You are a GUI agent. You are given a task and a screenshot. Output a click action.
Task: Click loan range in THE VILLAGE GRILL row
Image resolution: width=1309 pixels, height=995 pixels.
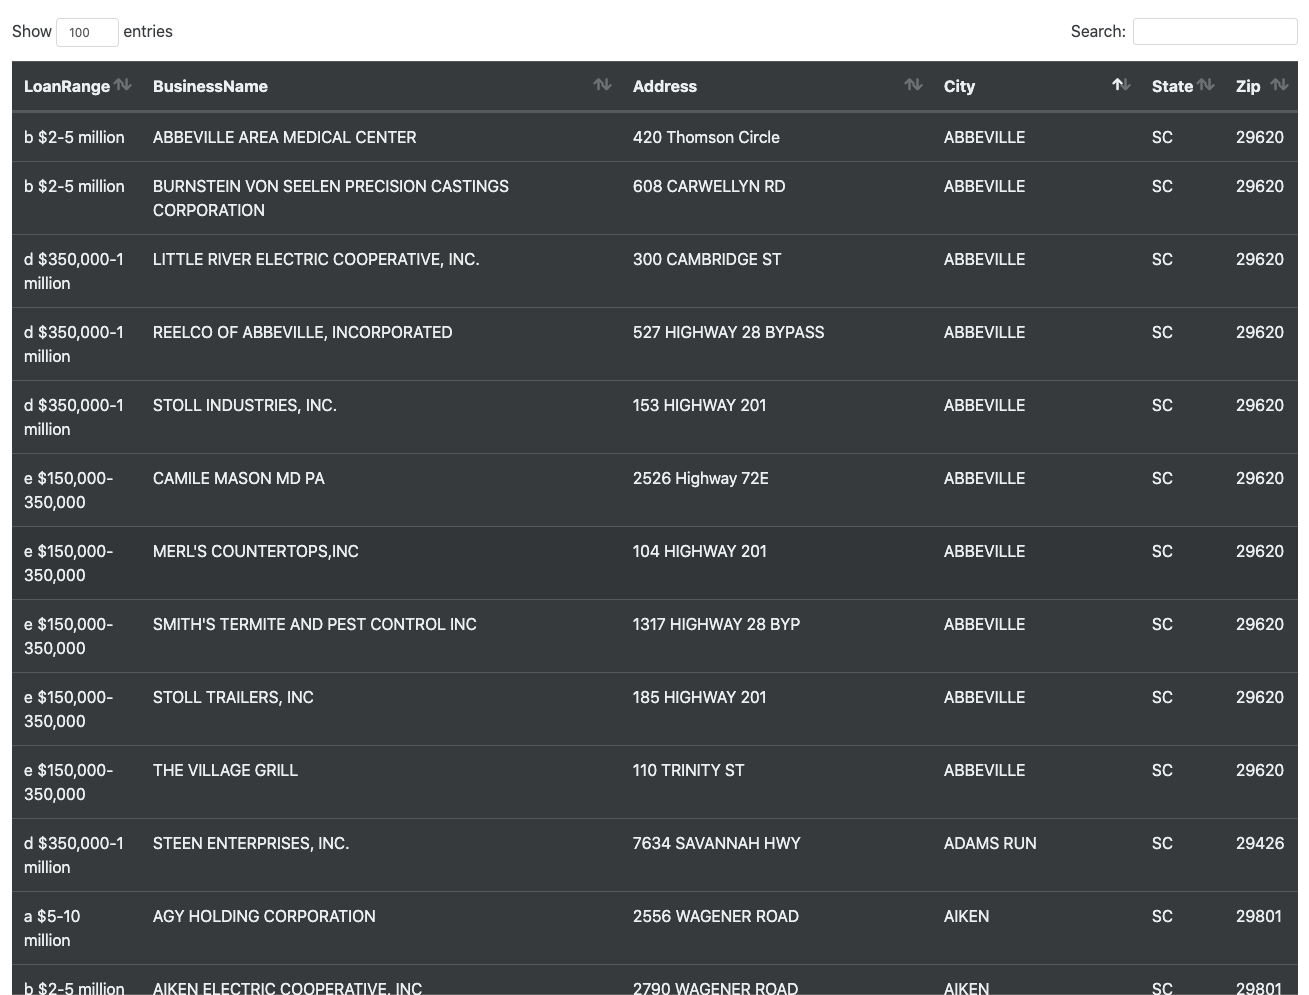(x=69, y=782)
